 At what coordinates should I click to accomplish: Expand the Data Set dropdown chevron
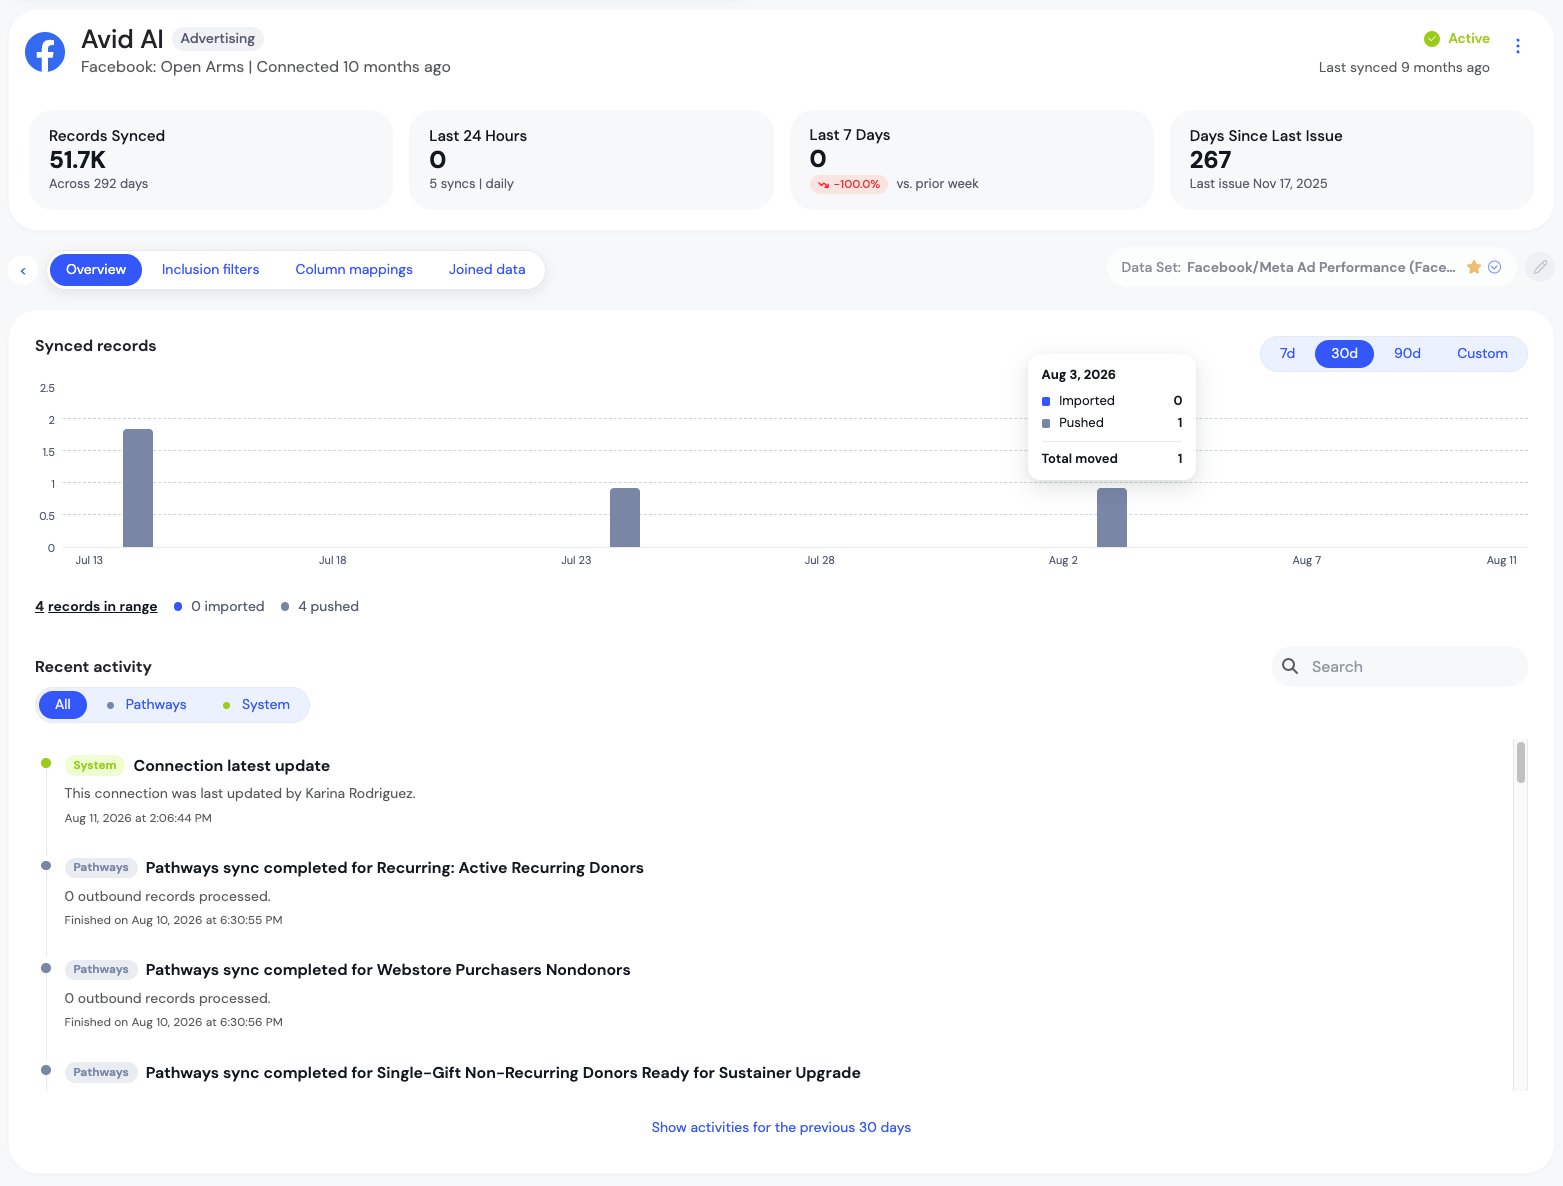(1494, 267)
